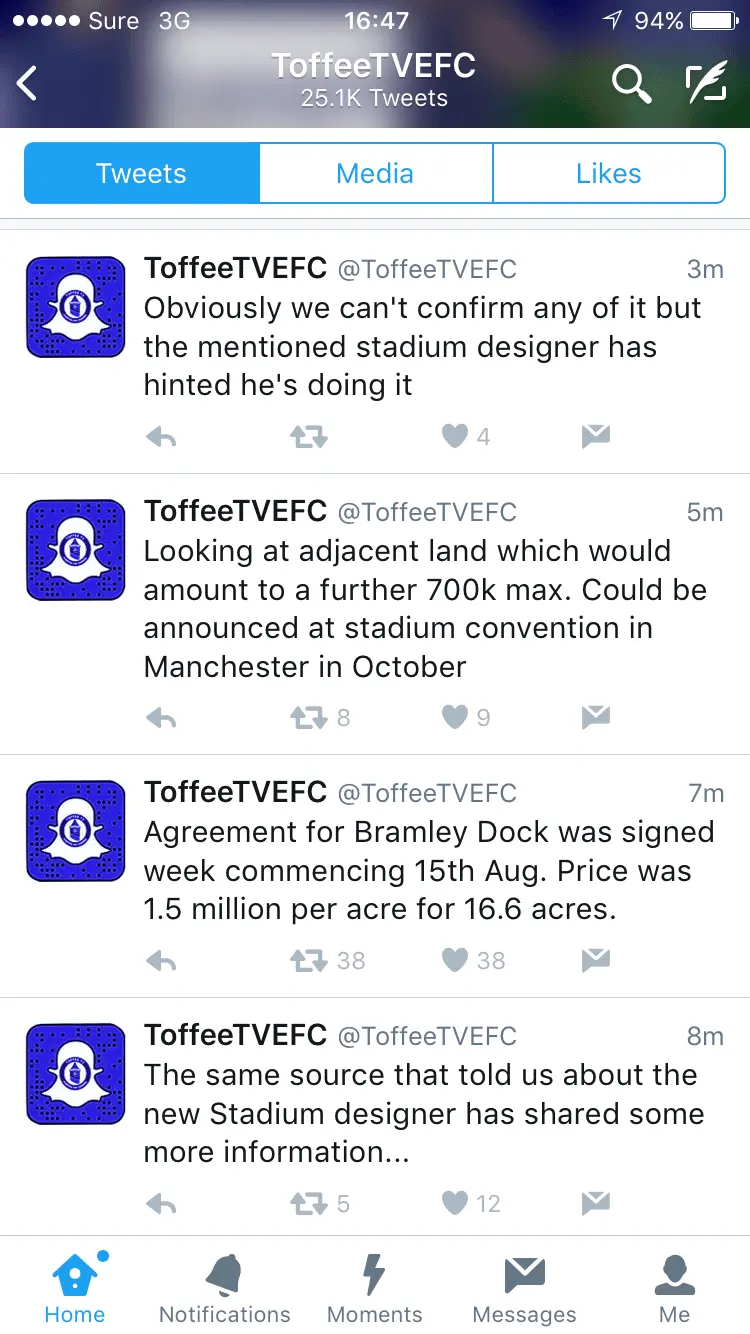Tap the back arrow in header
This screenshot has width=750, height=1334.
point(28,84)
